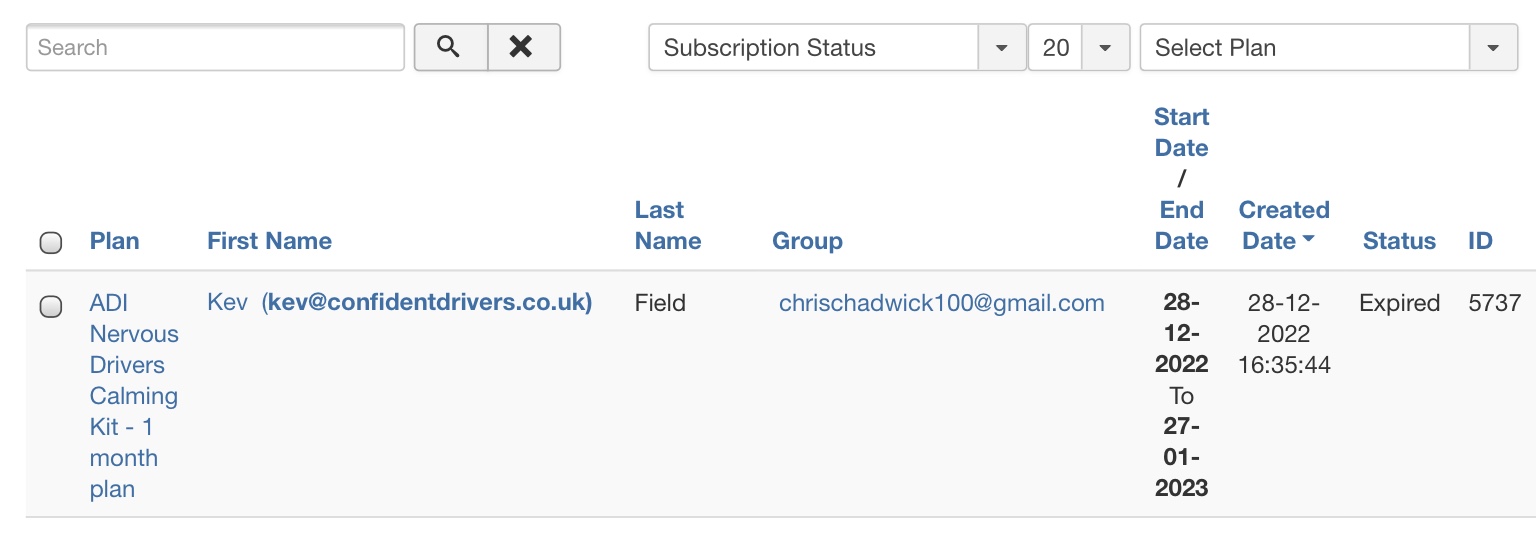Click the magnifying glass search icon
Screen dimensions: 1536x534
tap(451, 47)
